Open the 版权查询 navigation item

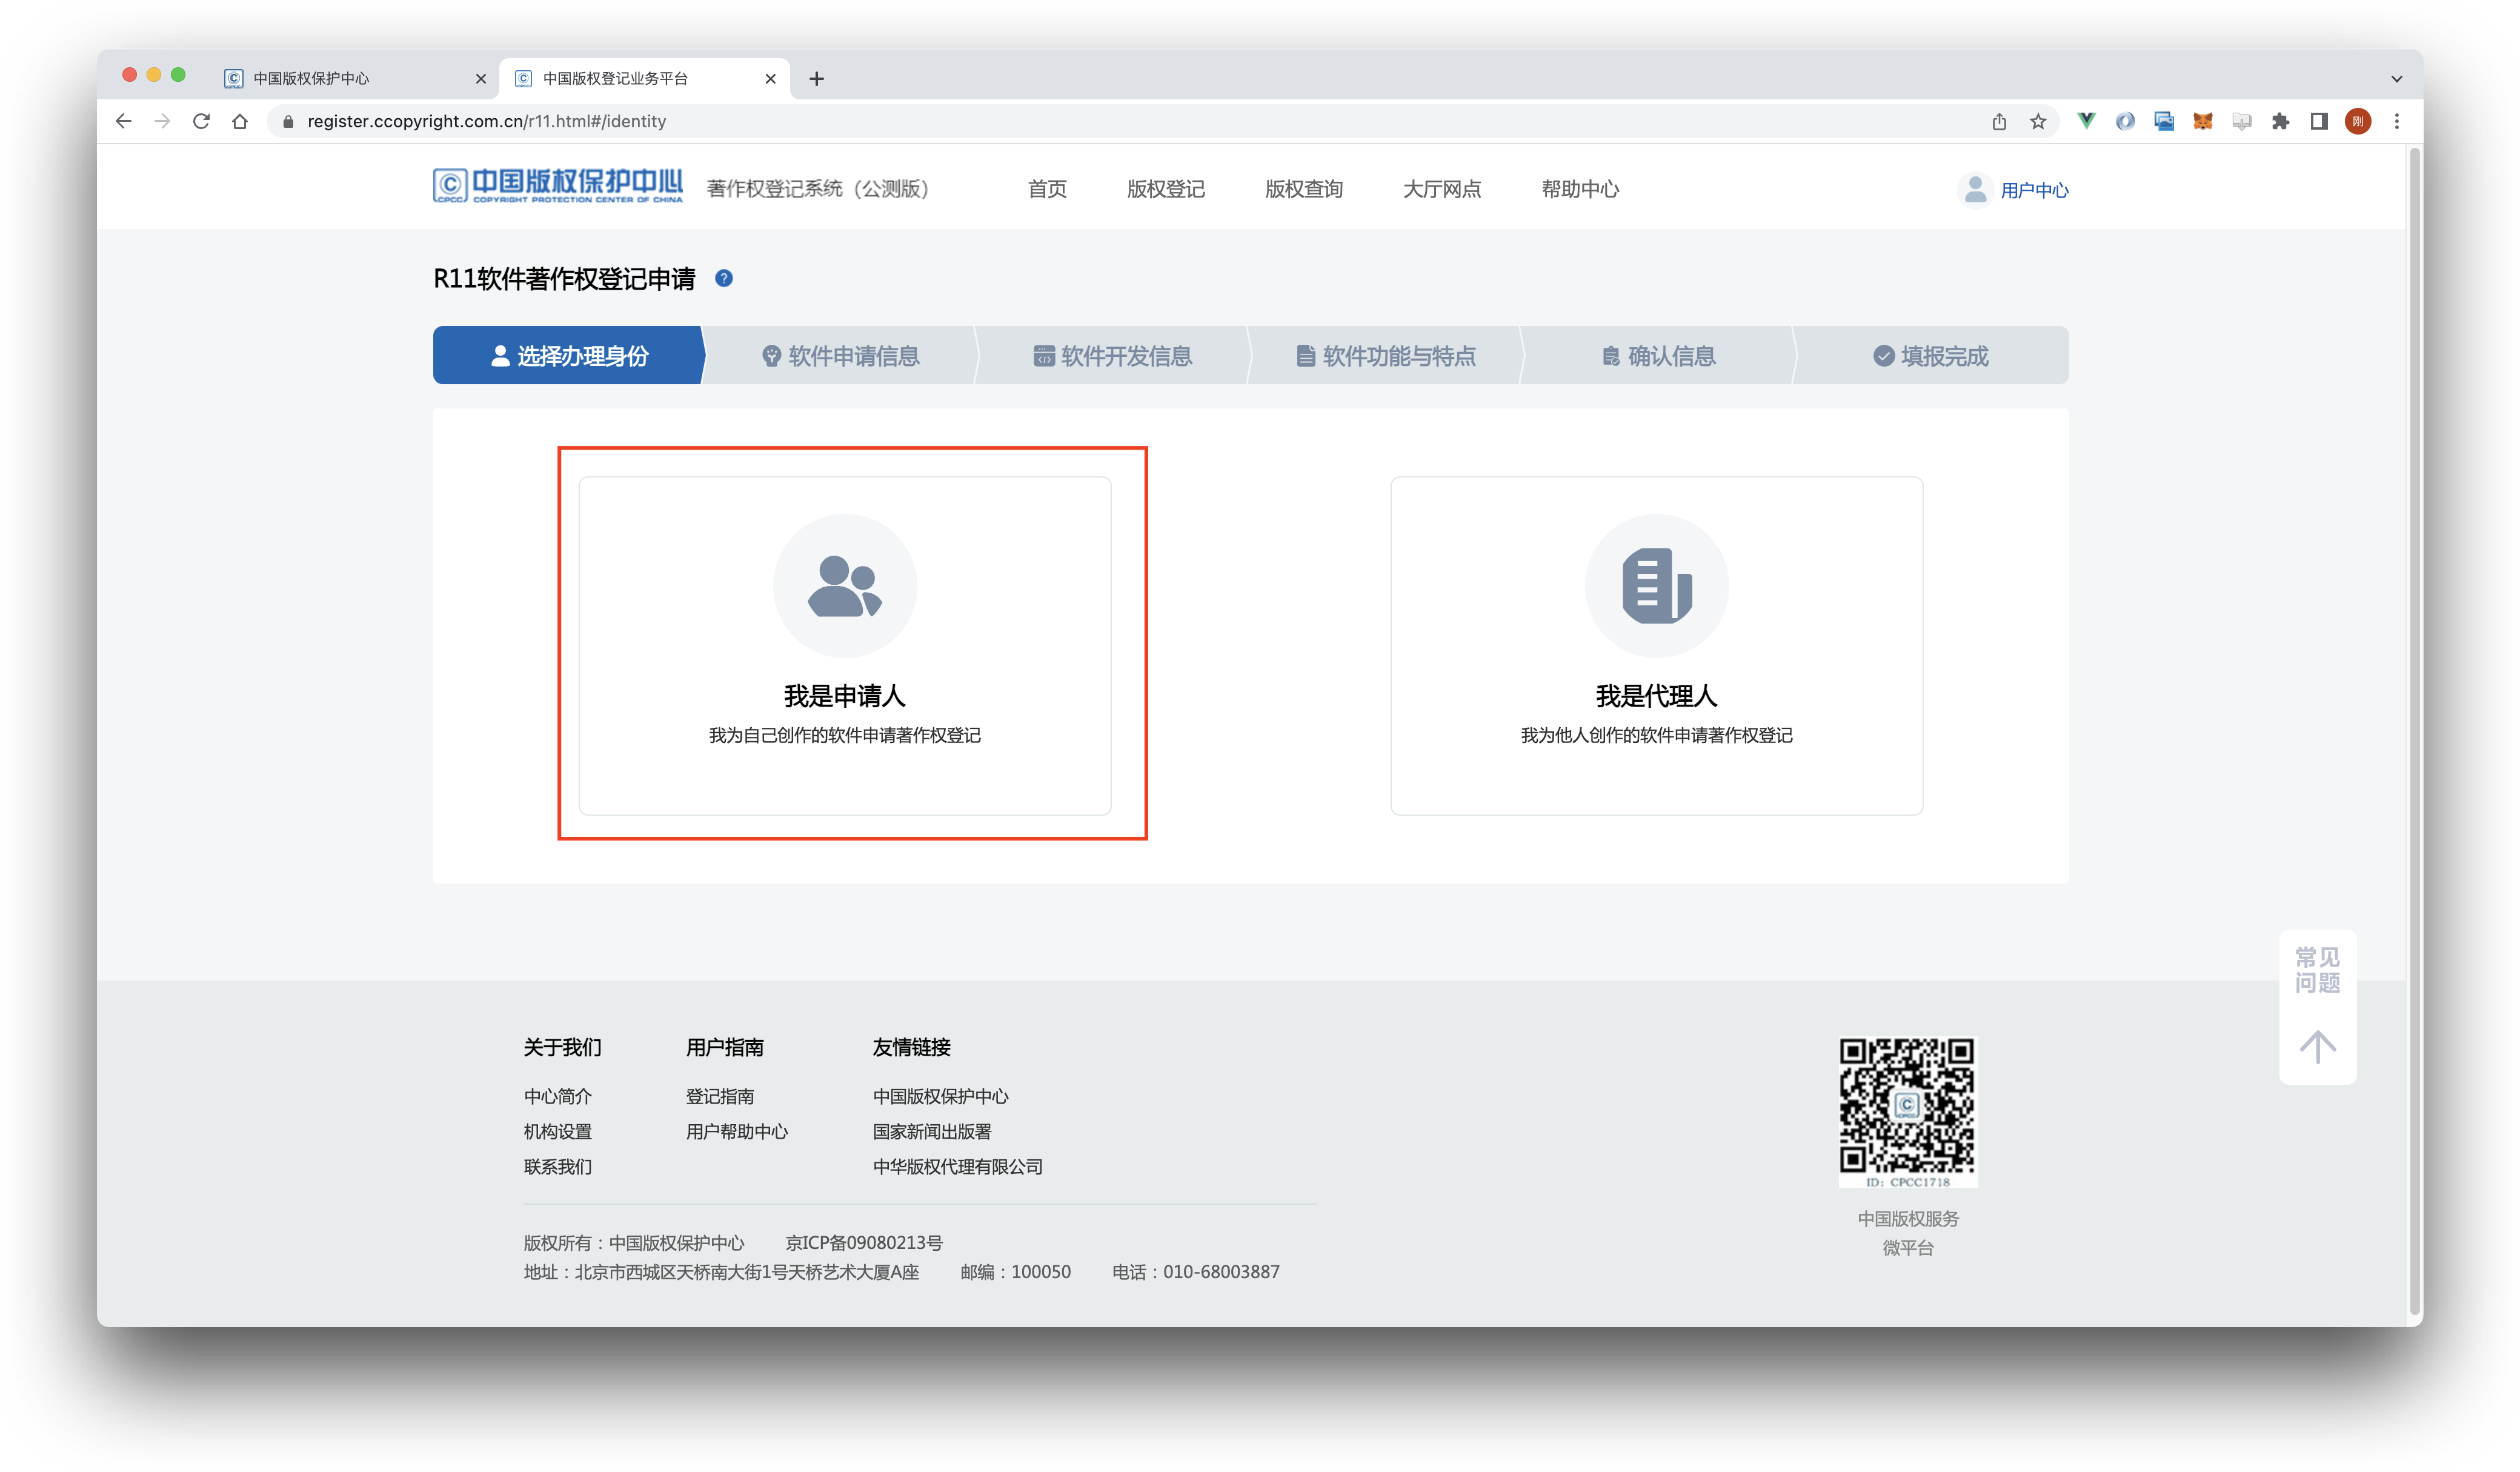[1304, 189]
